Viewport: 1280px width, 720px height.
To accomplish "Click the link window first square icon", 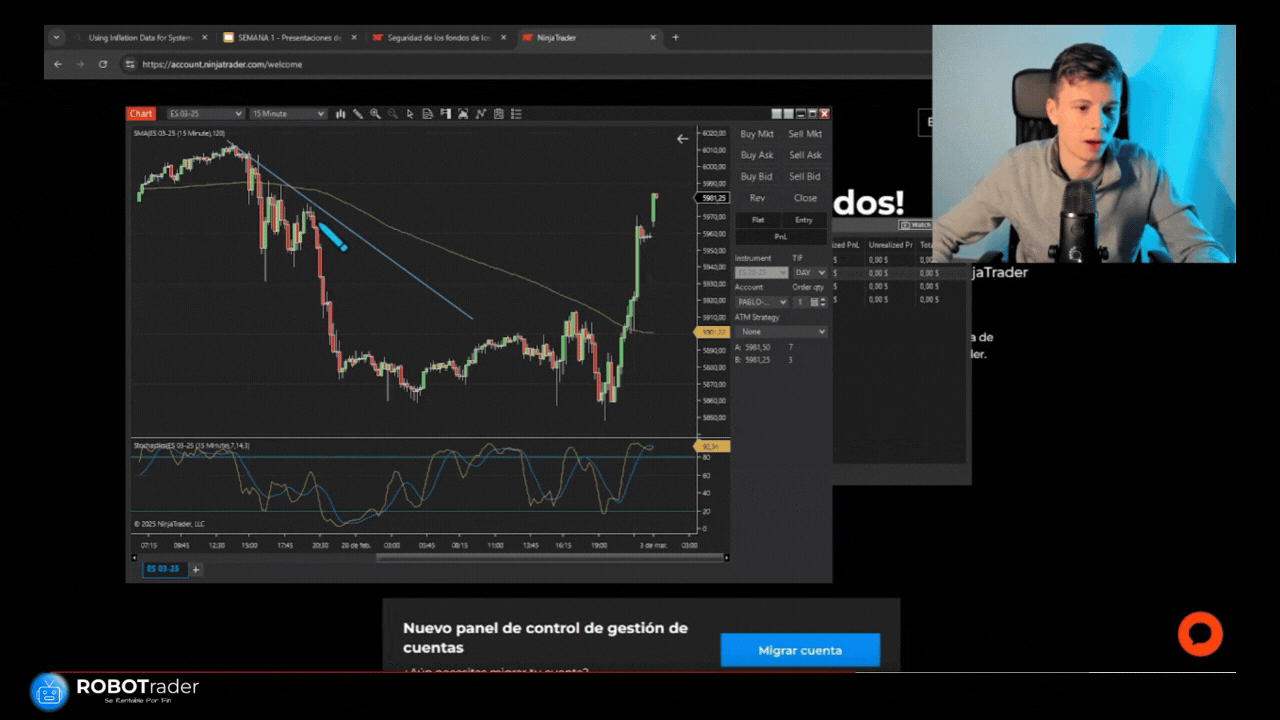I will [777, 114].
